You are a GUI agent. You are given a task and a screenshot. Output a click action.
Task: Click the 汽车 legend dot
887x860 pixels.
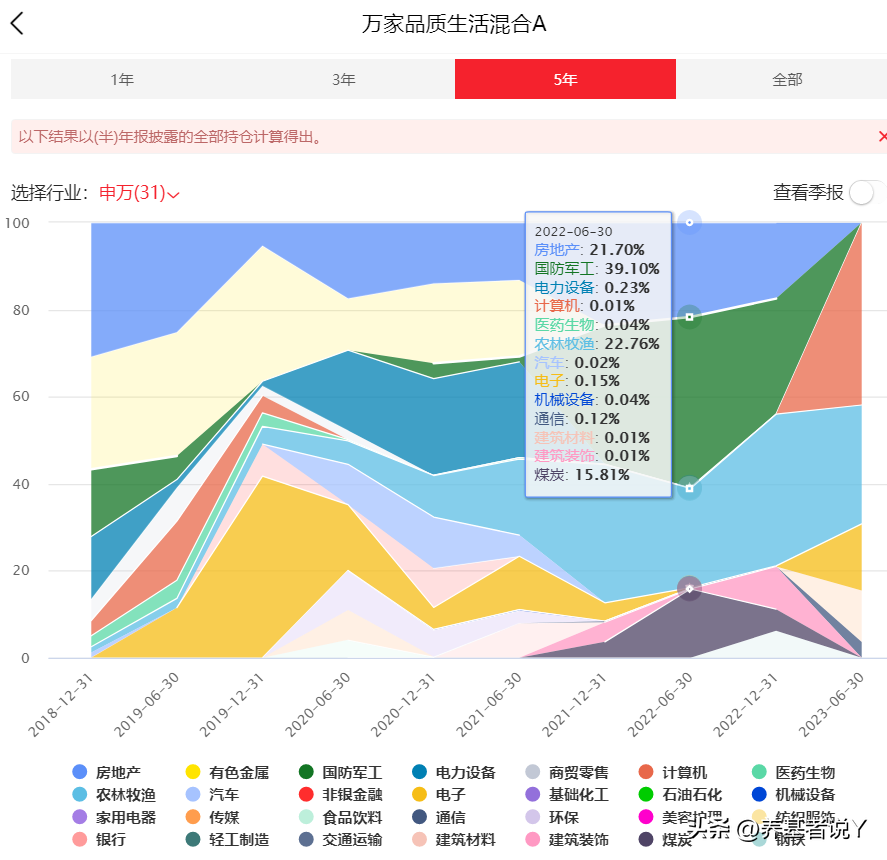pos(193,795)
